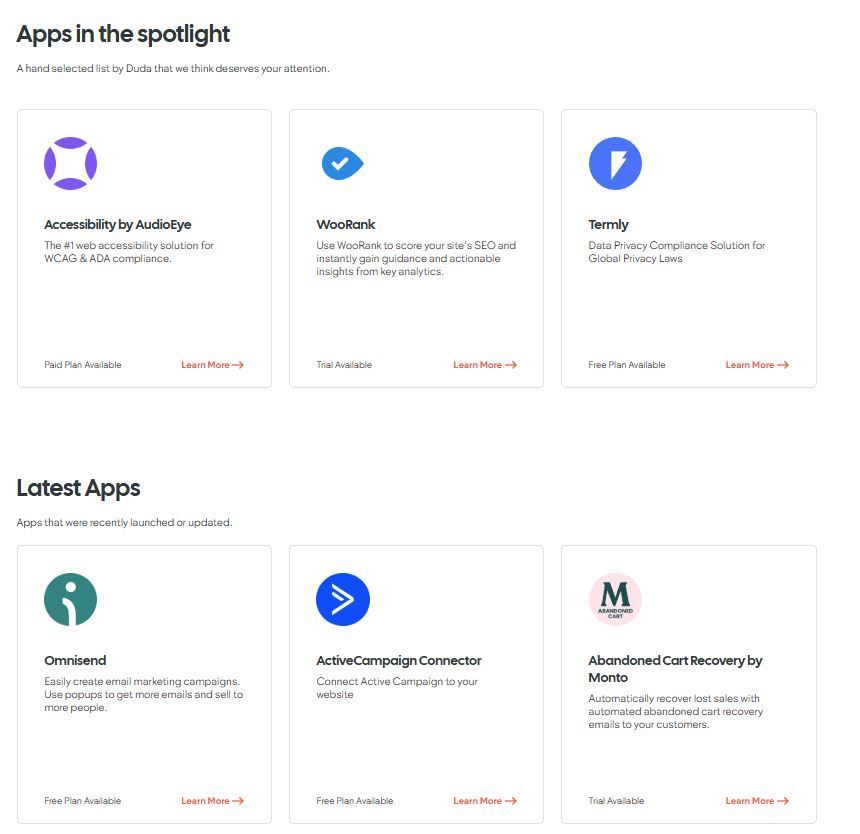Select Abandoned Cart Recovery by Monto title
The height and width of the screenshot is (834, 860).
click(675, 669)
